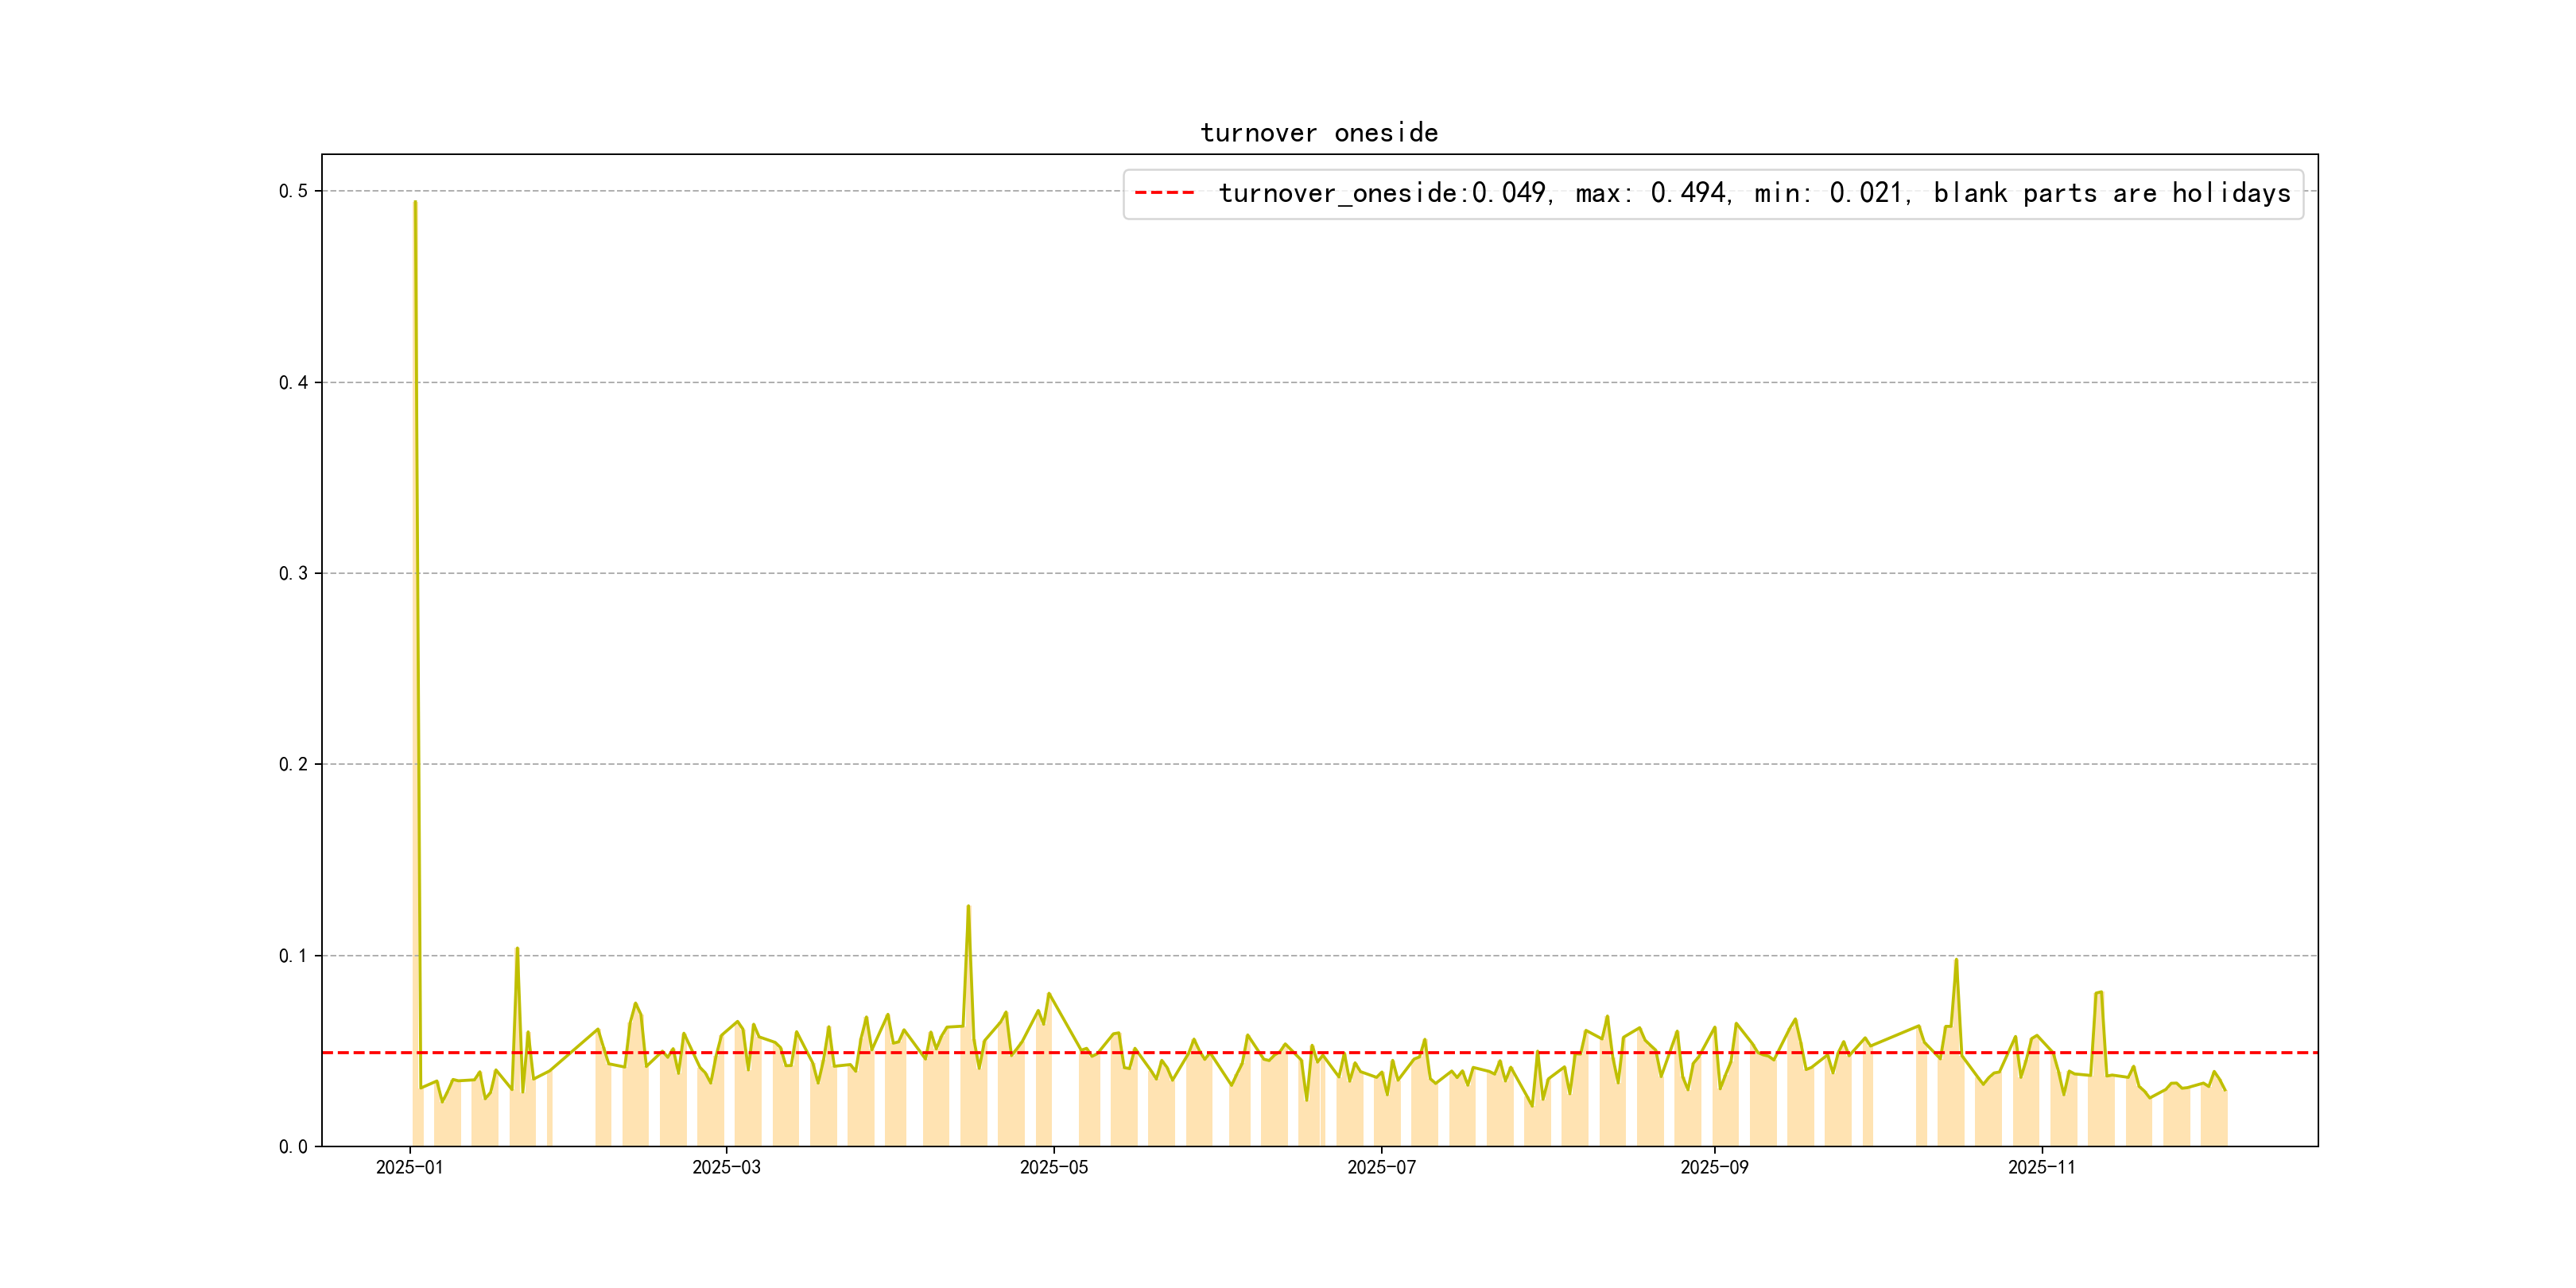Screen dimensions: 2576x1288
Task: Click the 0.0 y-axis tick label
Action: pos(293,1146)
